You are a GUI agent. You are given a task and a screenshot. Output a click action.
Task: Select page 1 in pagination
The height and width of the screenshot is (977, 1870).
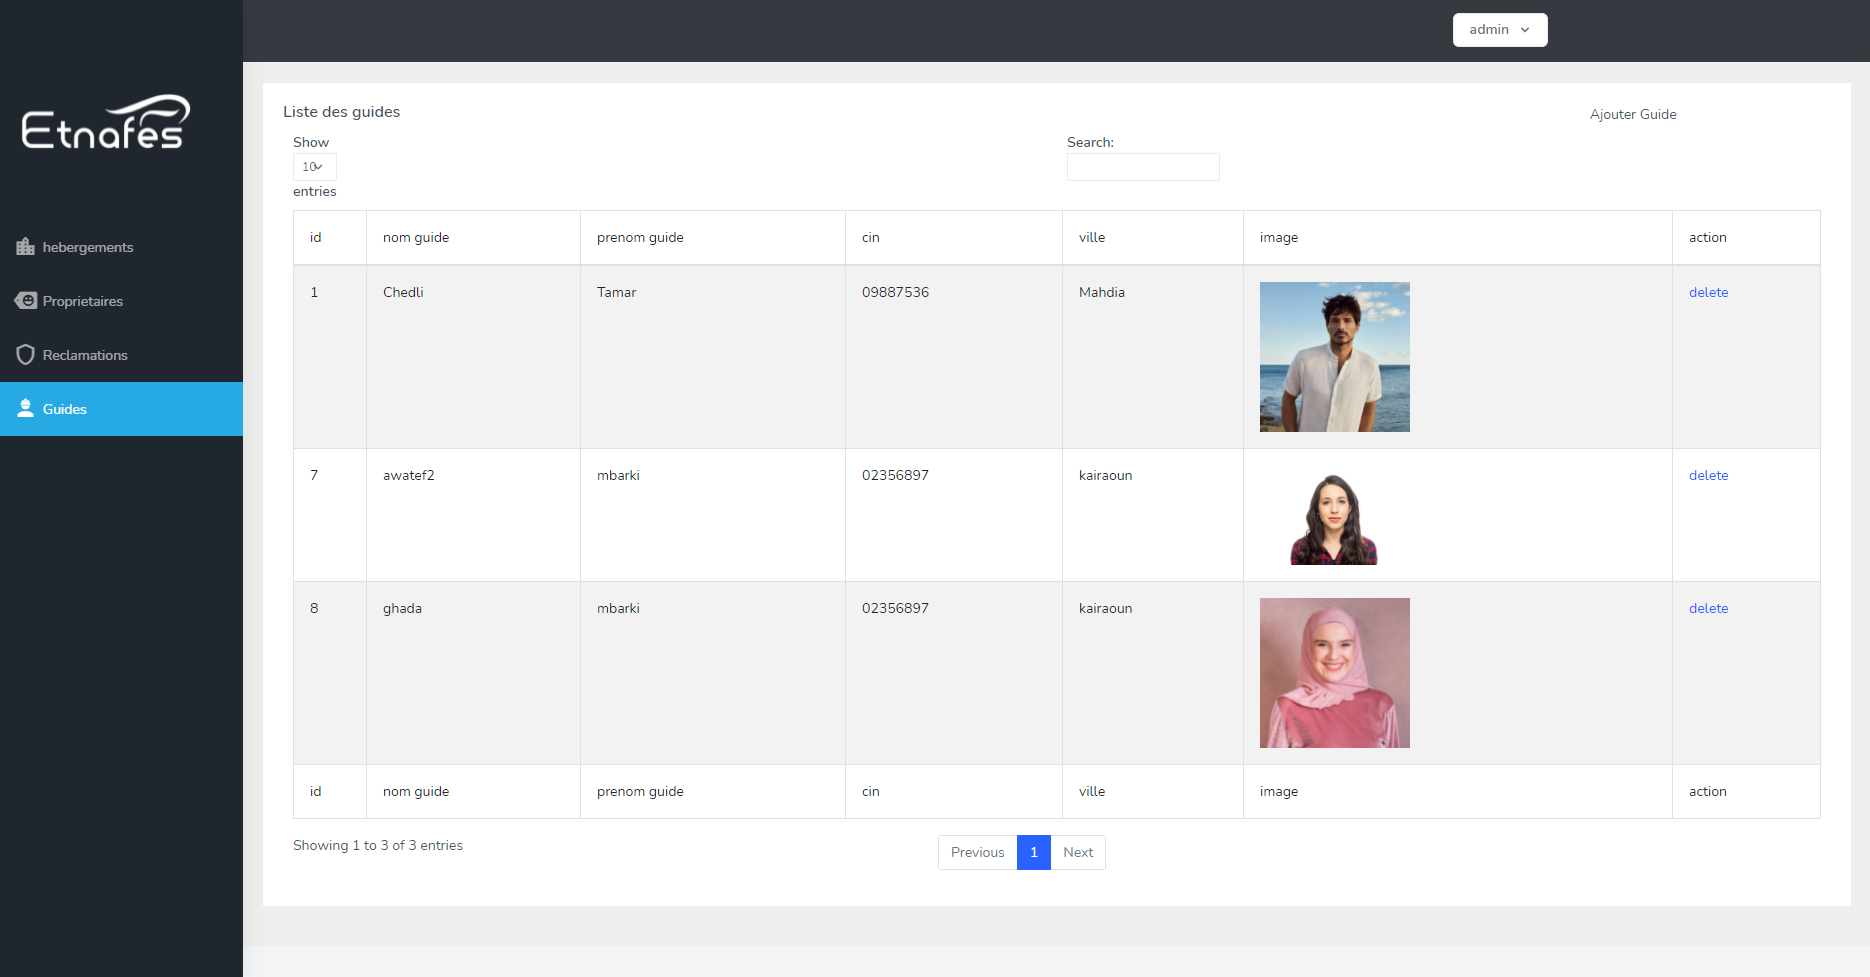point(1033,852)
